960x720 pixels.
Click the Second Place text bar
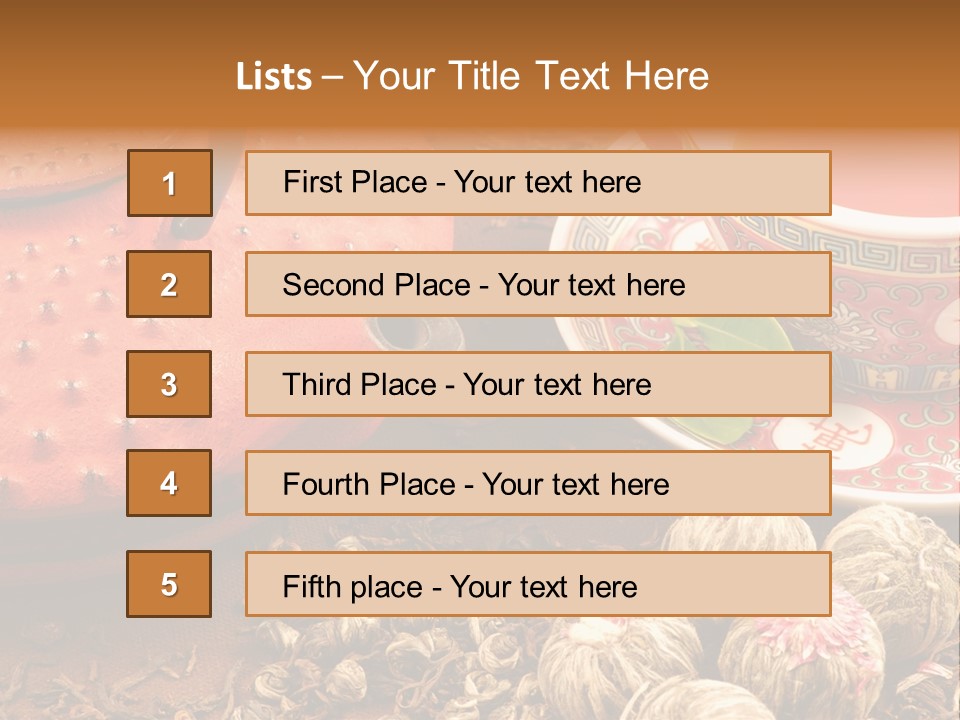point(538,284)
